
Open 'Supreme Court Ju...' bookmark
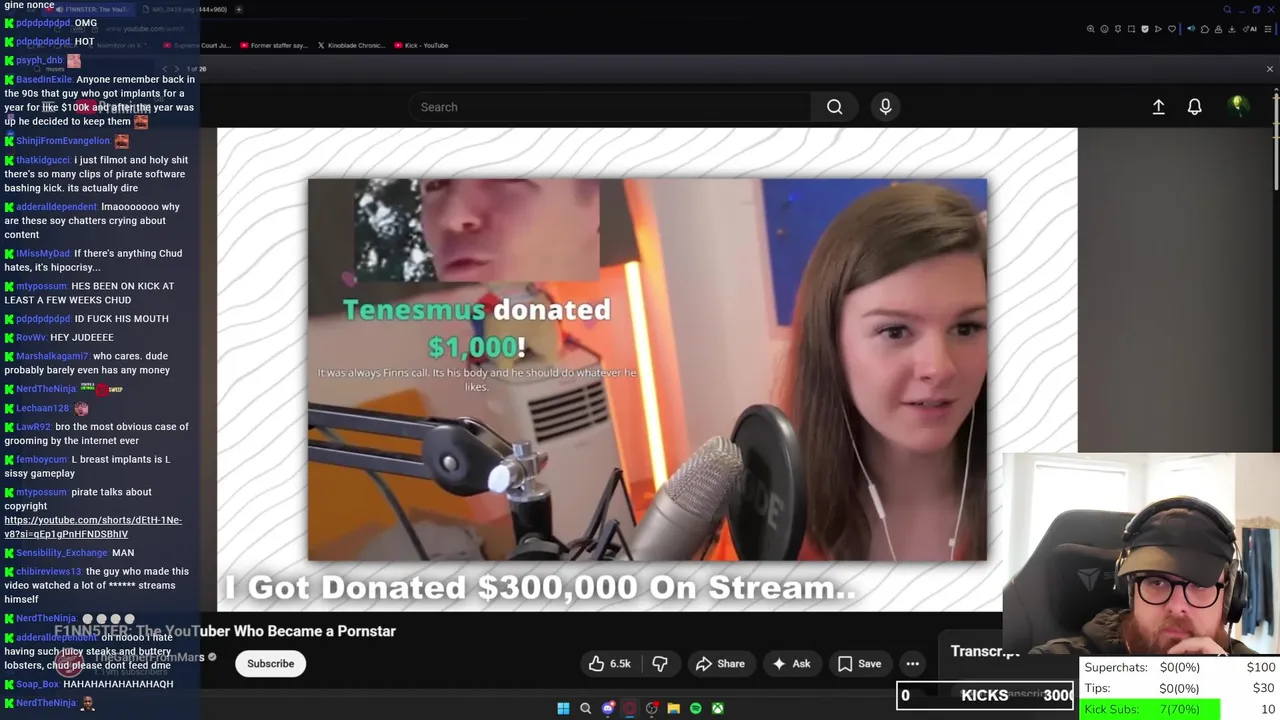tap(197, 45)
